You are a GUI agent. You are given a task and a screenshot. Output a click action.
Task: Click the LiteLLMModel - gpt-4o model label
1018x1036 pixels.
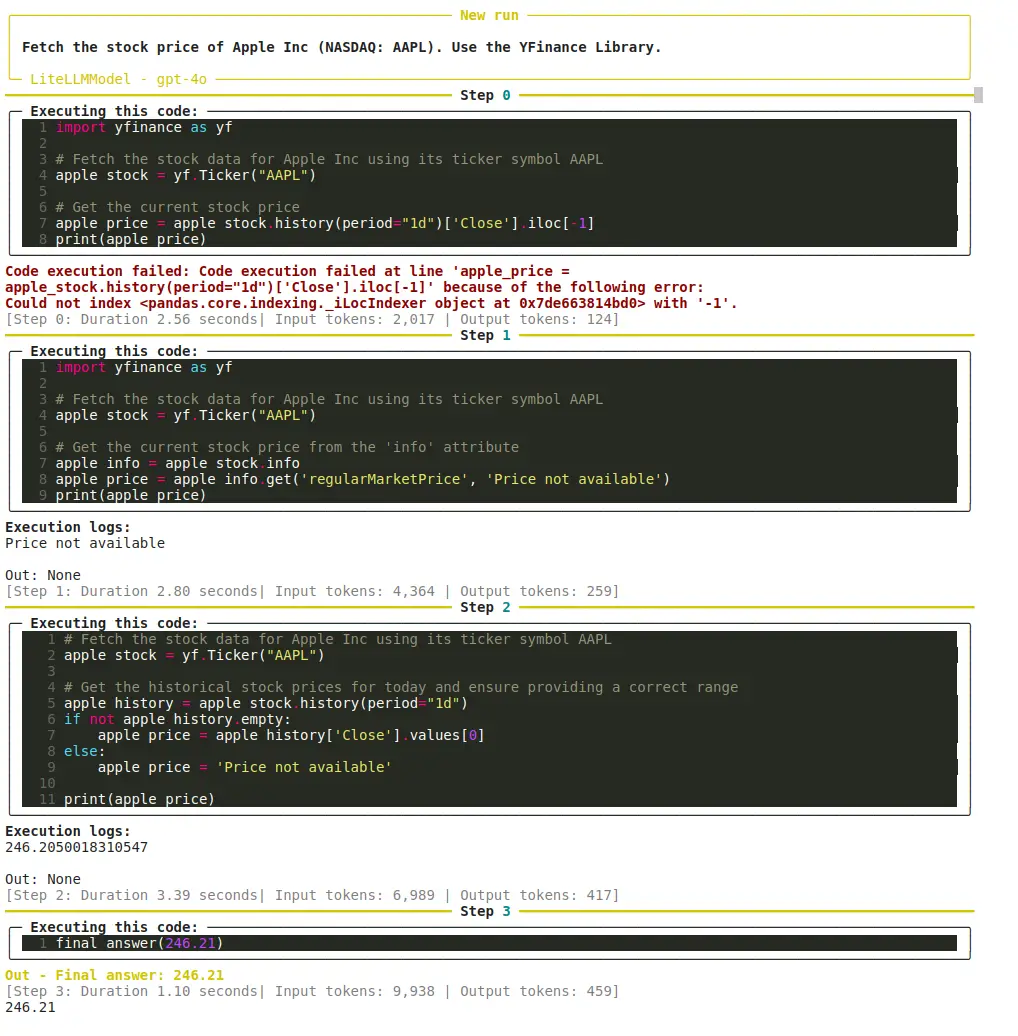pyautogui.click(x=118, y=79)
